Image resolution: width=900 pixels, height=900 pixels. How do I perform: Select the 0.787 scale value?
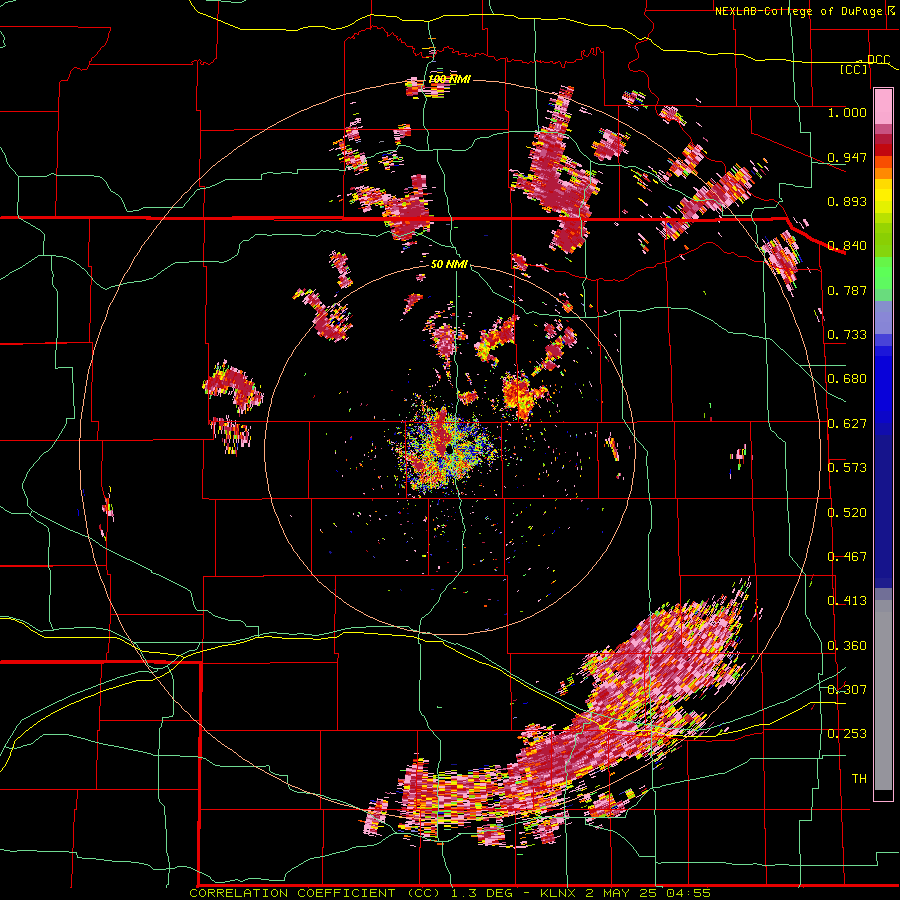pos(847,290)
